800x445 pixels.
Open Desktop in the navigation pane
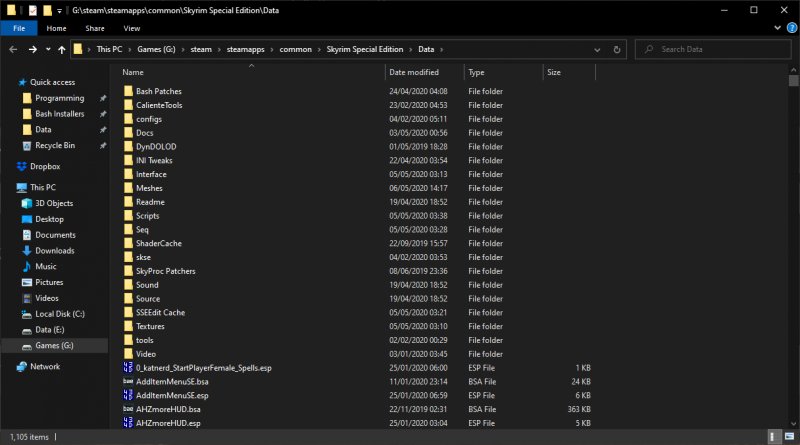(49, 219)
